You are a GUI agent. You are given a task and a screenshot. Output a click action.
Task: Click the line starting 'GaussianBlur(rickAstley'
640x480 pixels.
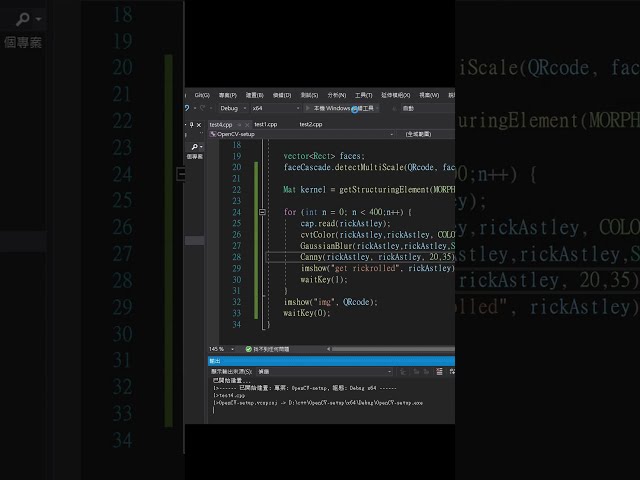coord(378,246)
